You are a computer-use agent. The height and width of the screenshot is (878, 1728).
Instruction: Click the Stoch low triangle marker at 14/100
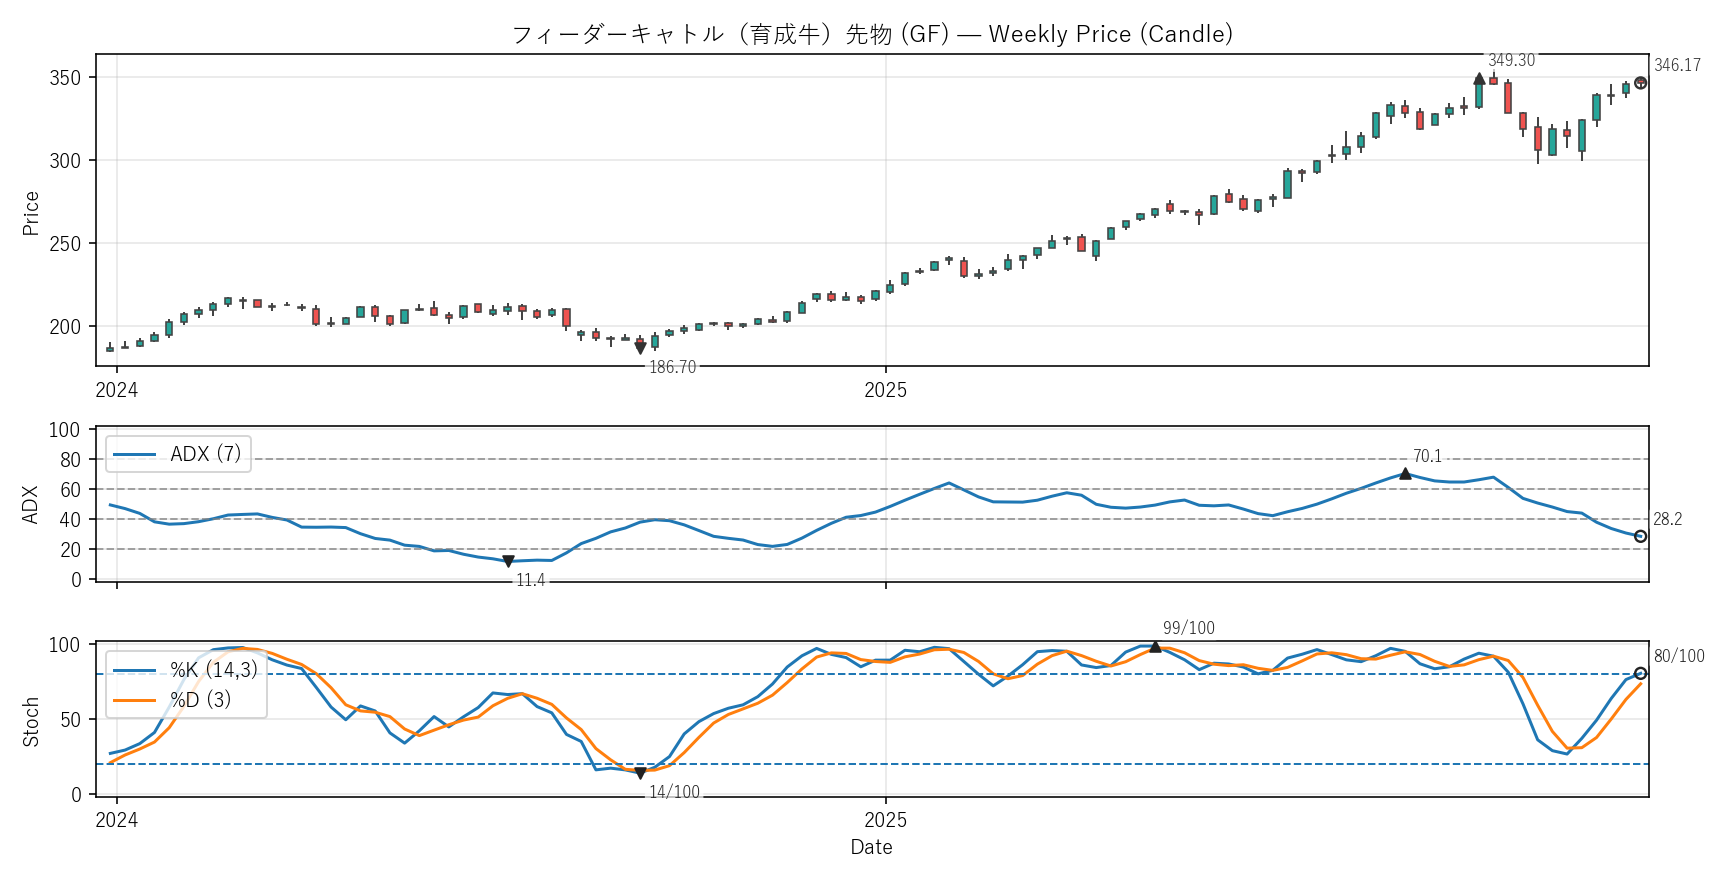click(x=640, y=773)
